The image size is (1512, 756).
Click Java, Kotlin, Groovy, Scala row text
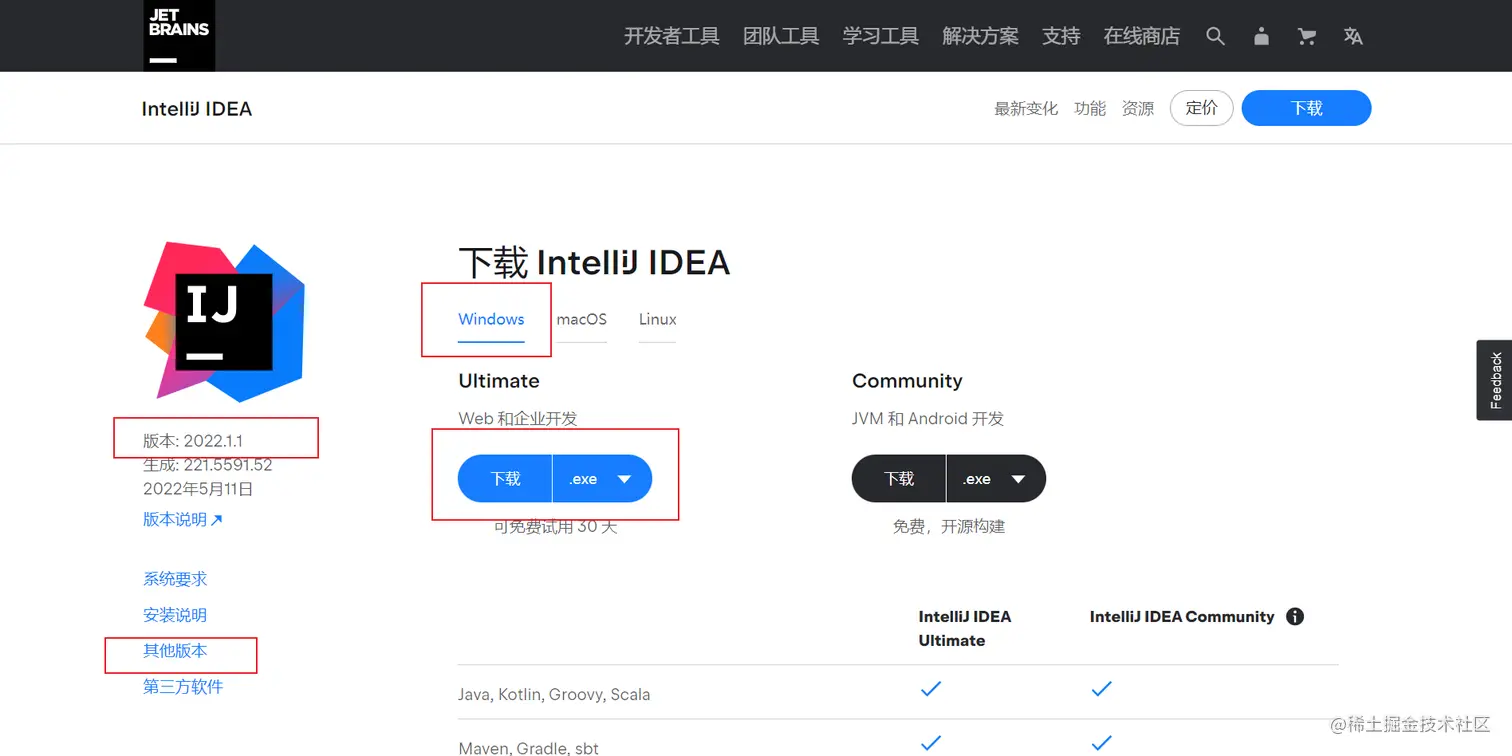[554, 694]
